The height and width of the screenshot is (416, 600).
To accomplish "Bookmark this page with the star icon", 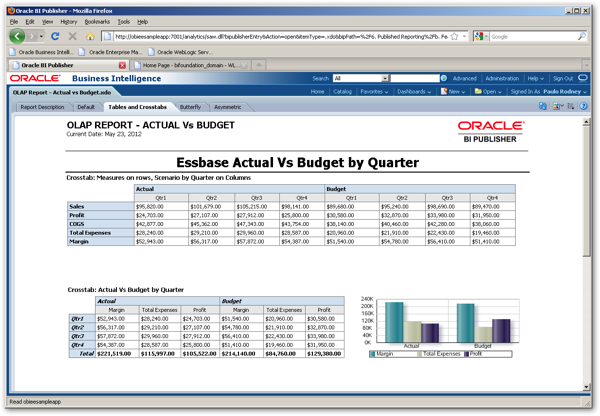I will pos(455,36).
